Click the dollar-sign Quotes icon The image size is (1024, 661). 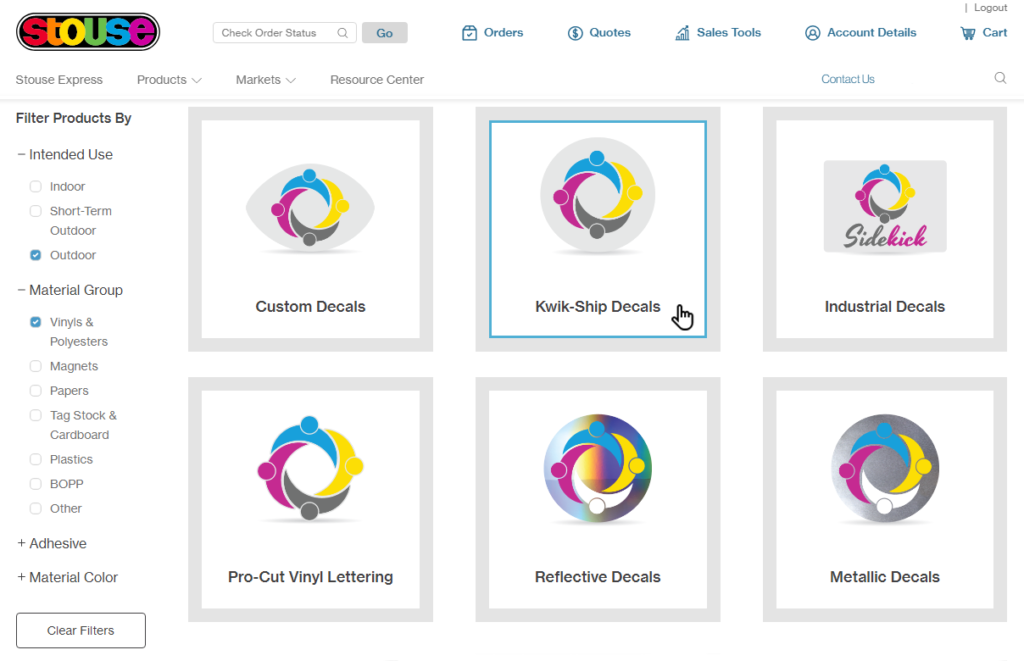[573, 32]
